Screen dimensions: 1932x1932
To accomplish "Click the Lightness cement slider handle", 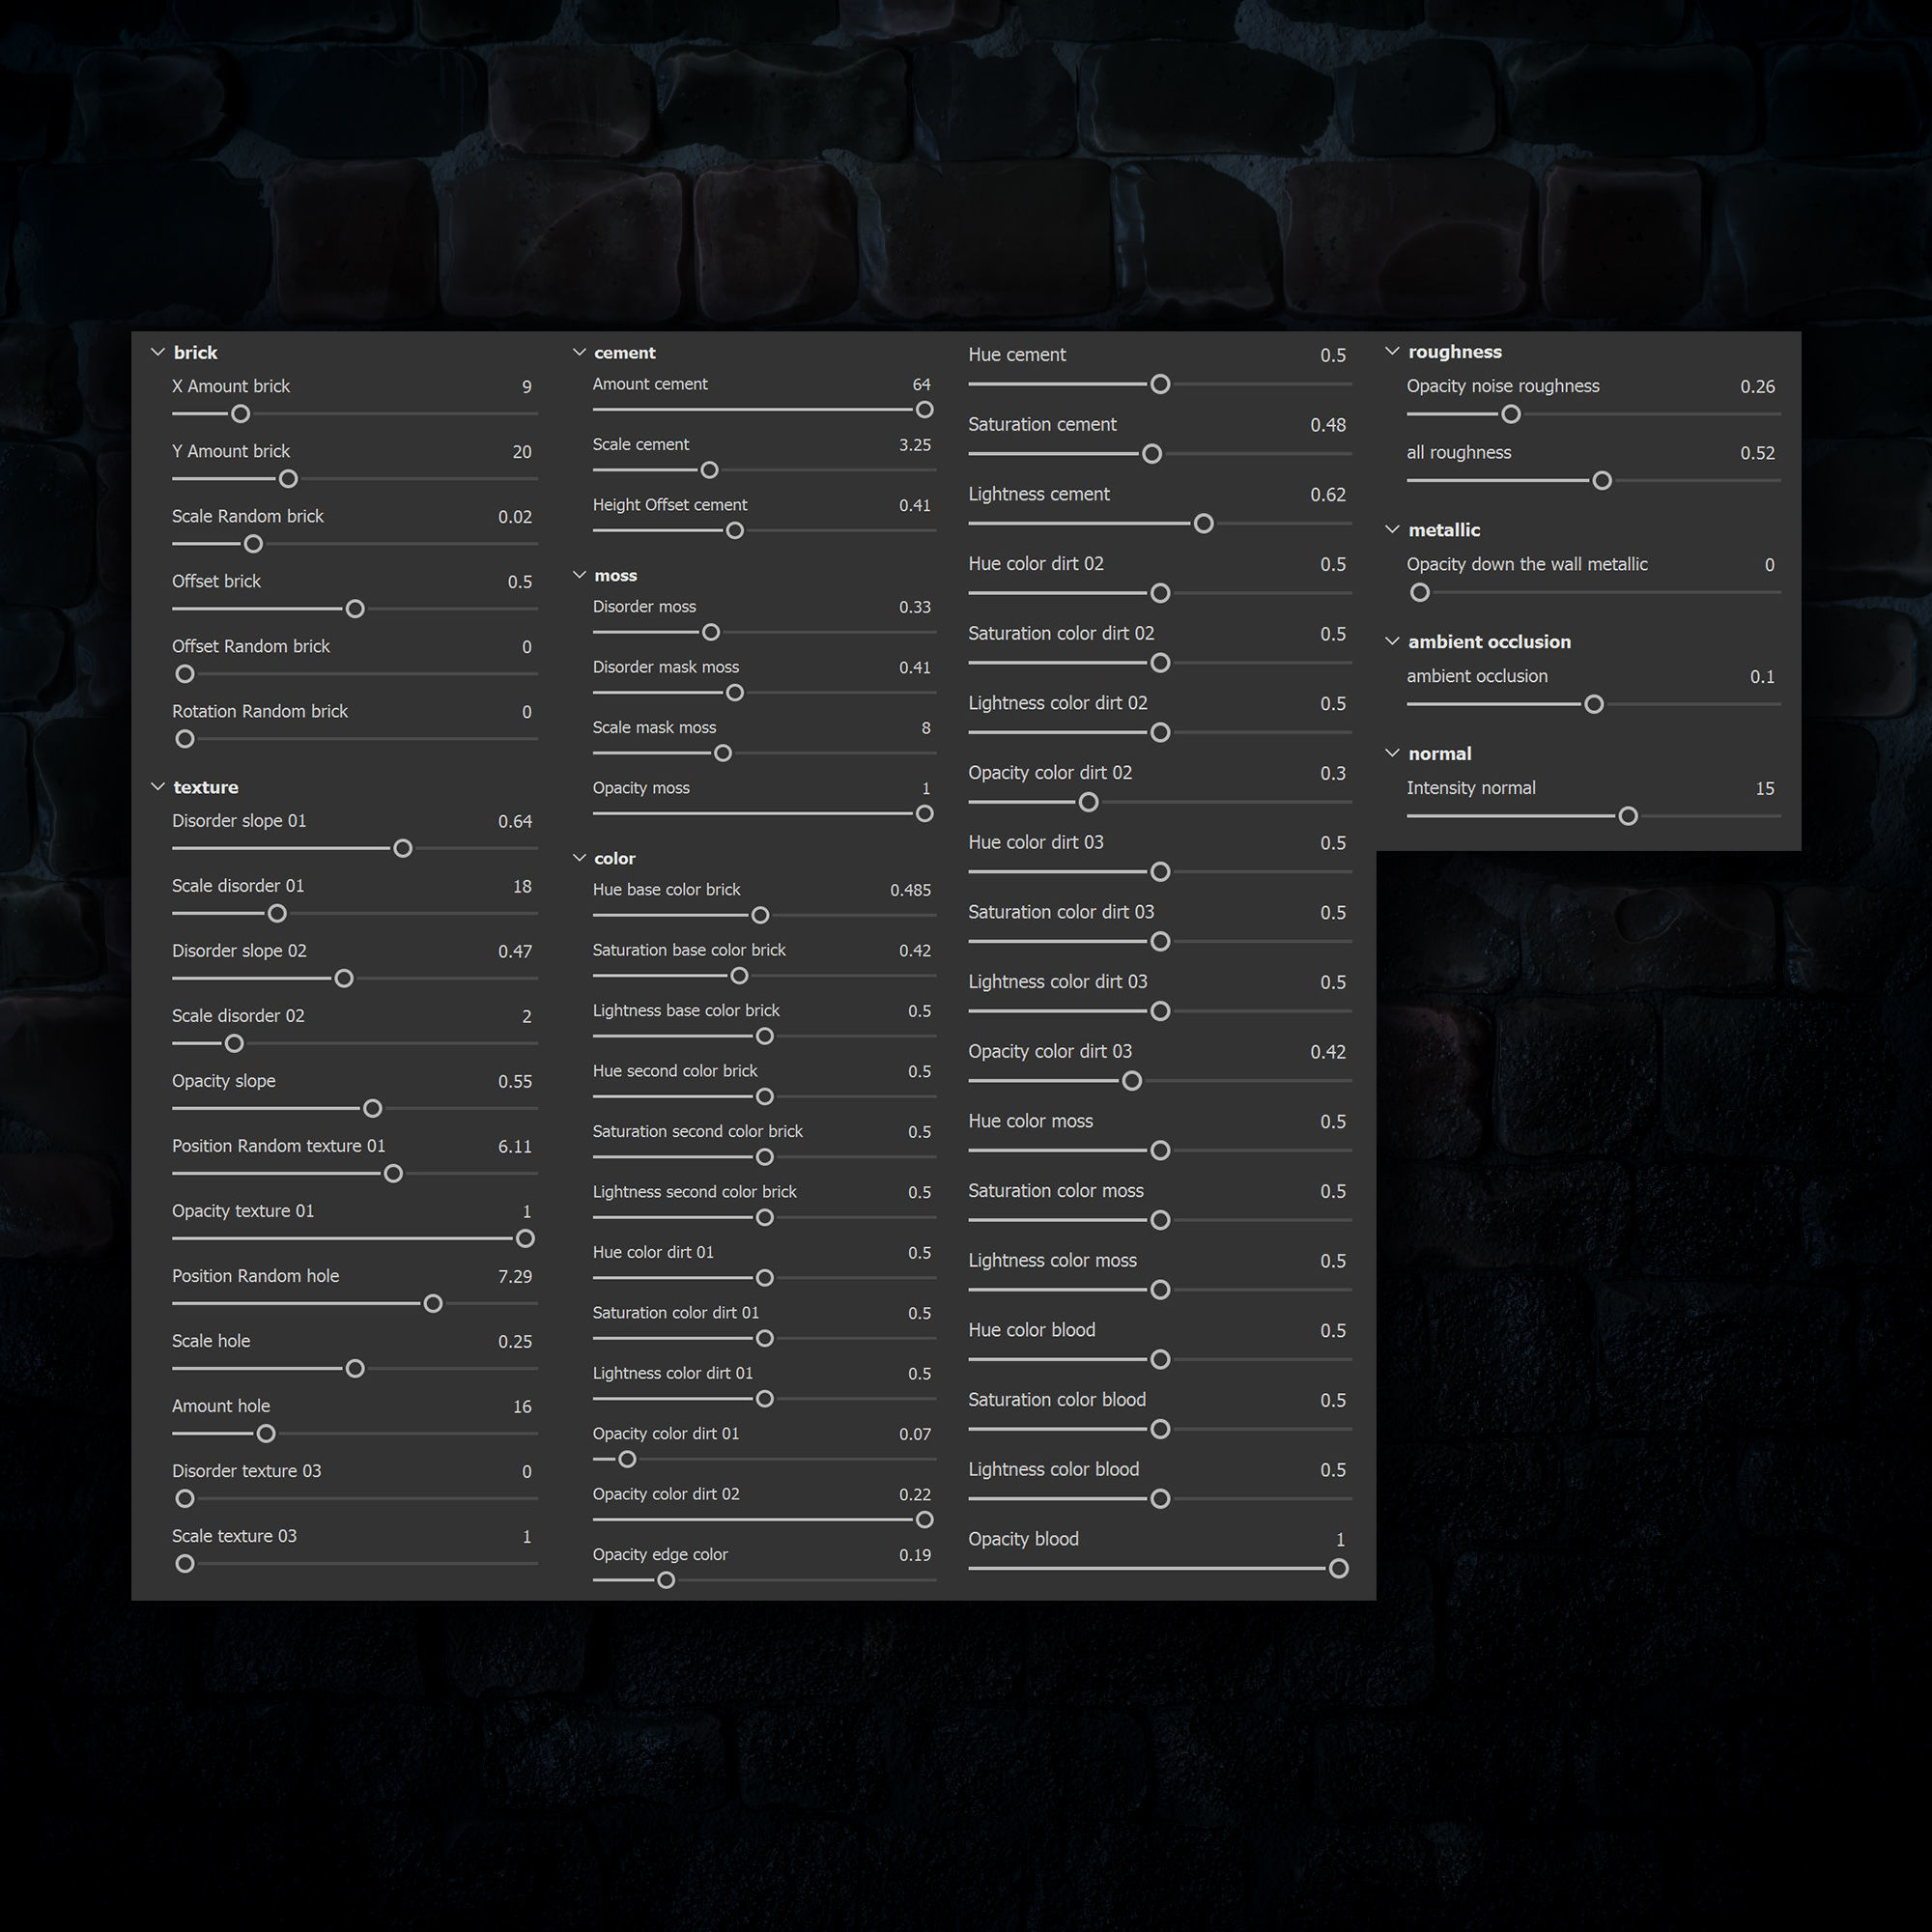I will coord(1204,524).
